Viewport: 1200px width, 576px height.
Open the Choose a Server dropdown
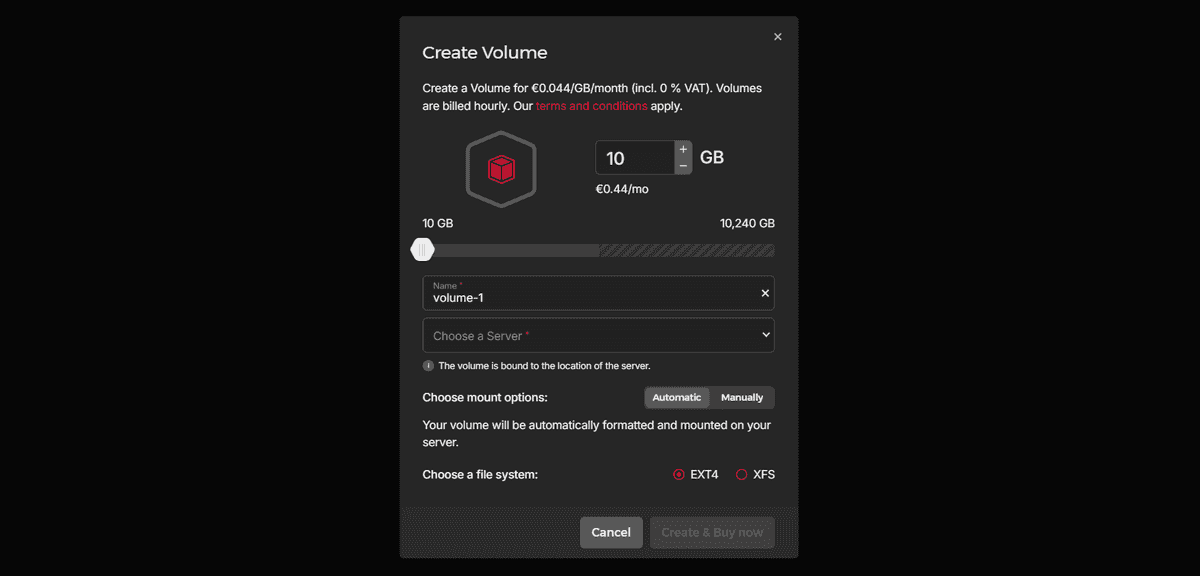coord(598,335)
